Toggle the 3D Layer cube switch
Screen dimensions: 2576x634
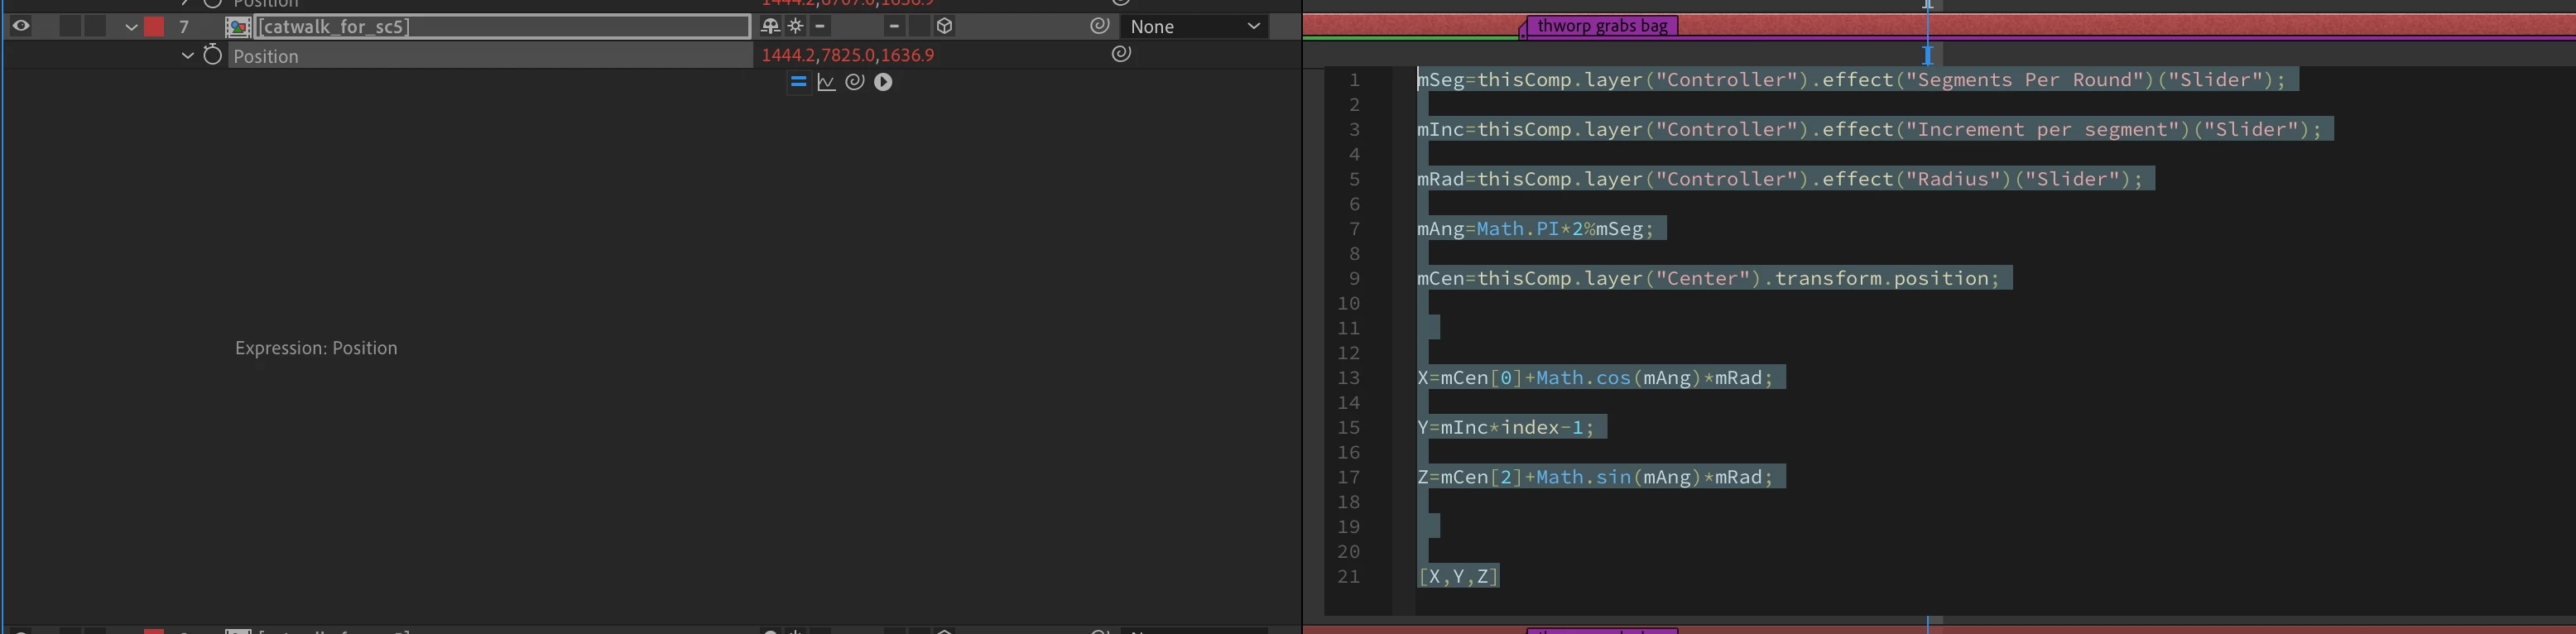coord(945,26)
